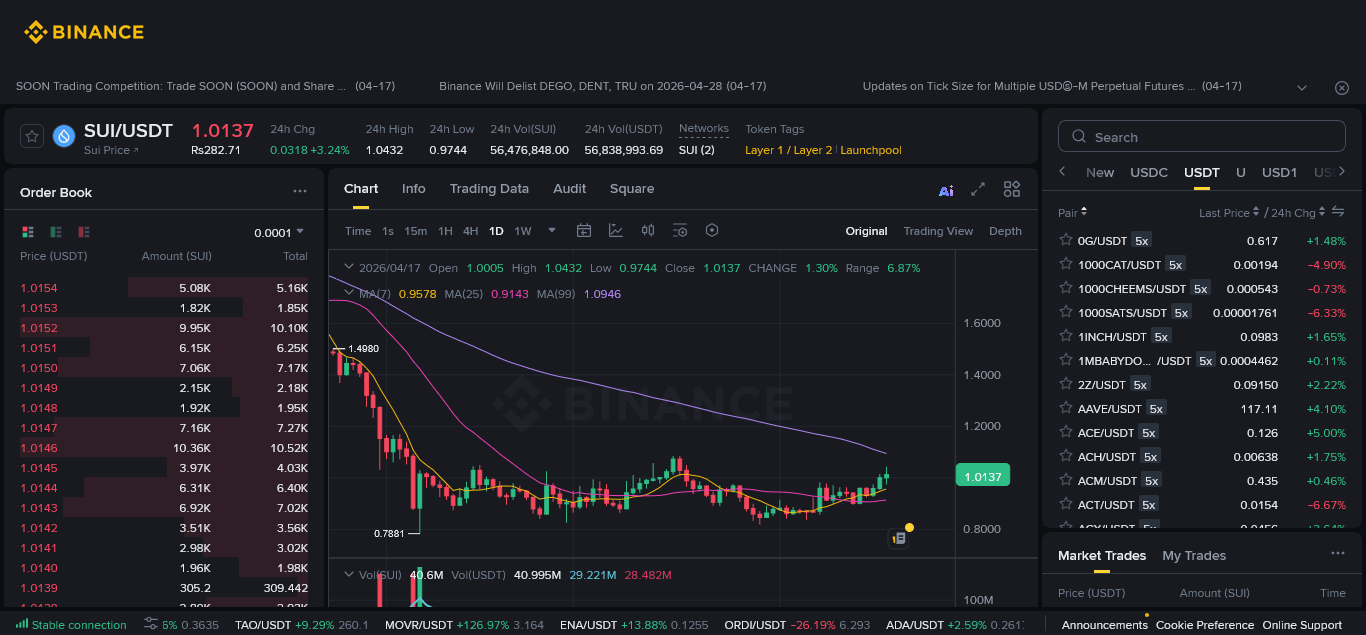1366x635 pixels.
Task: Switch to My Trades tab
Action: pyautogui.click(x=1194, y=556)
